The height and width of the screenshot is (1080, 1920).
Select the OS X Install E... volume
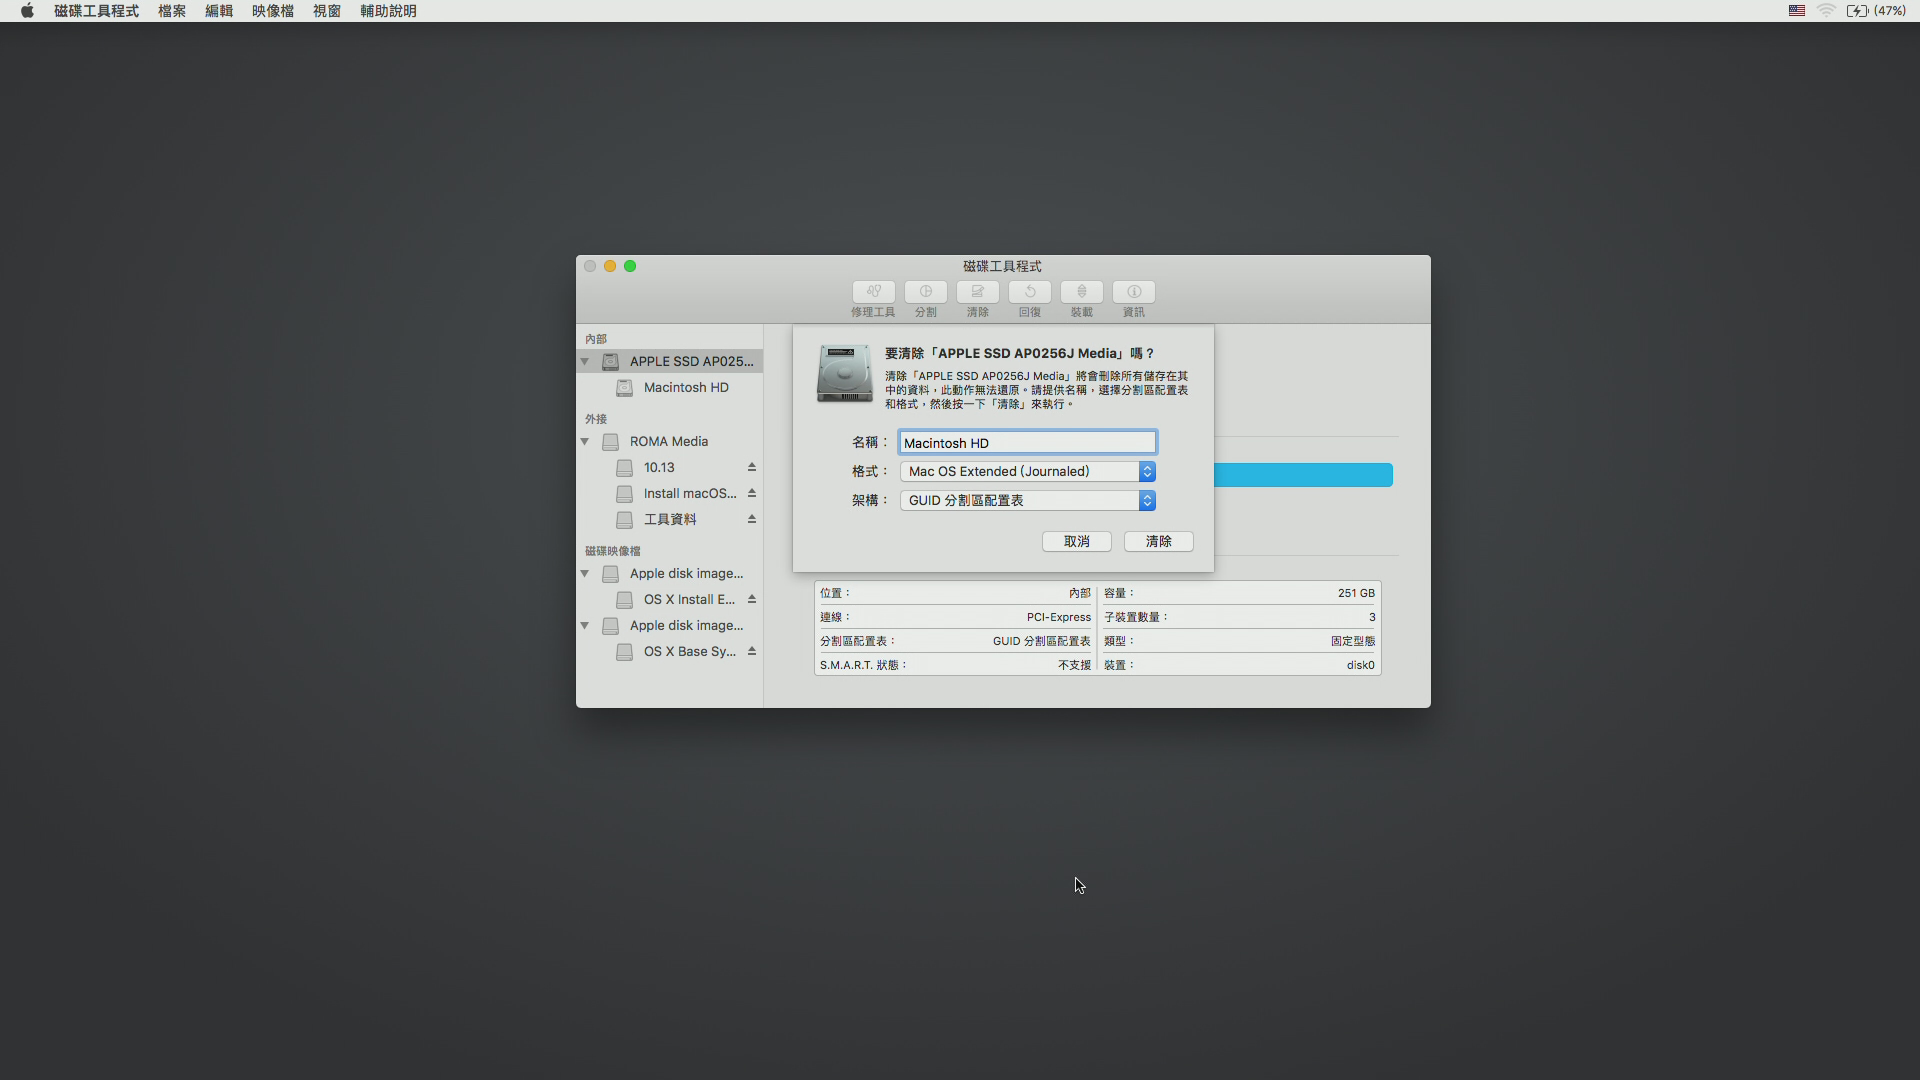[670, 599]
